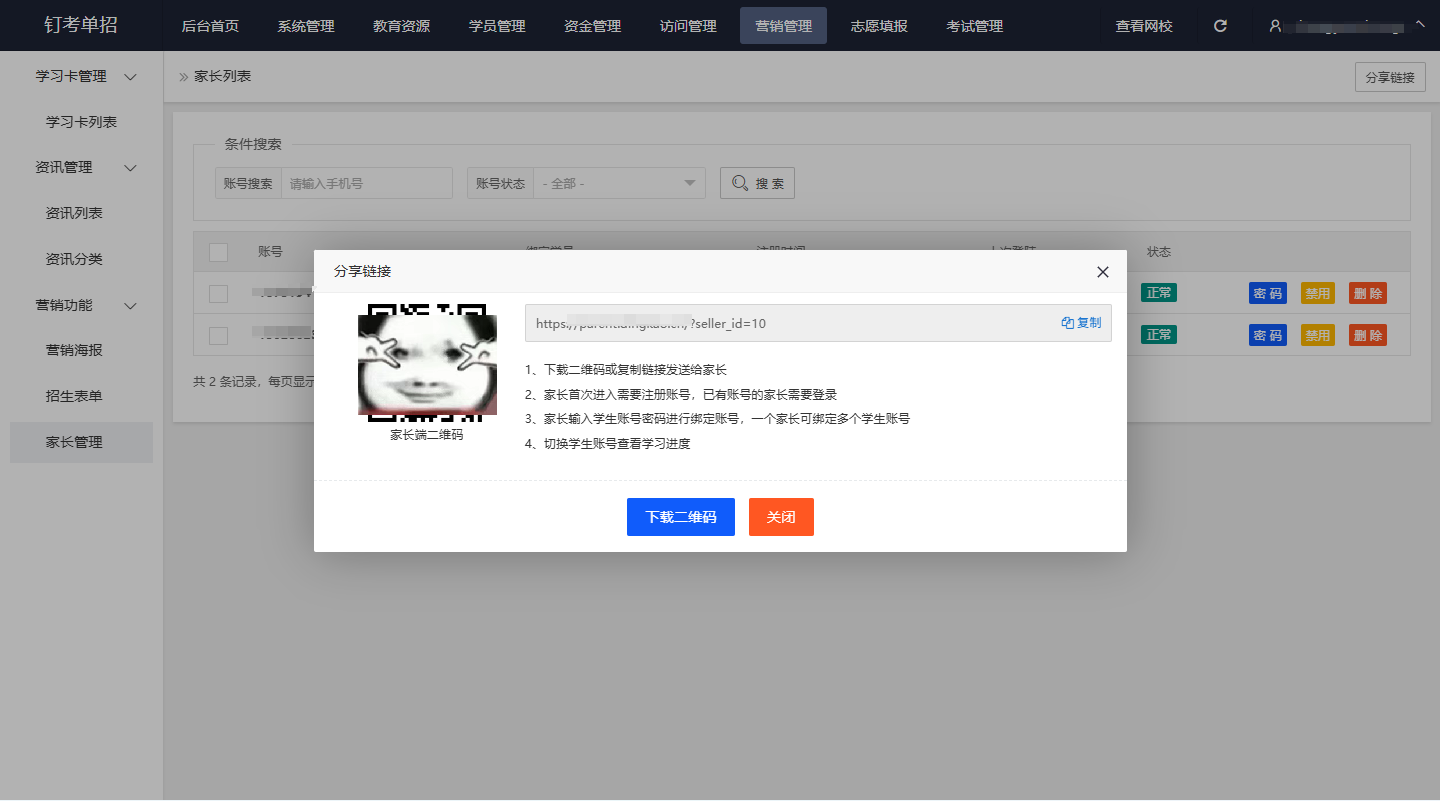Open the 账号状态 dropdown

618,183
